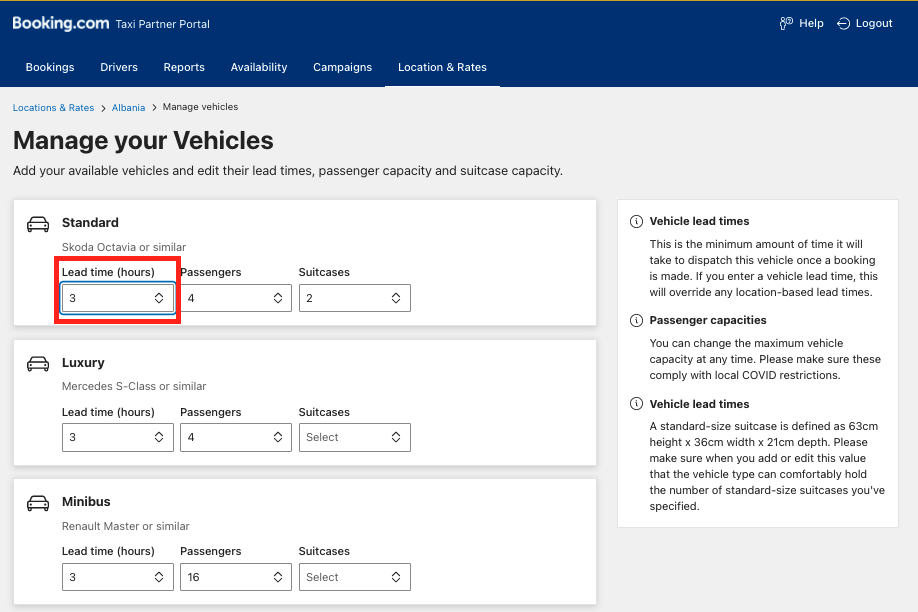This screenshot has width=918, height=612.
Task: Open Minibus Lead time dropdown
Action: tap(118, 577)
